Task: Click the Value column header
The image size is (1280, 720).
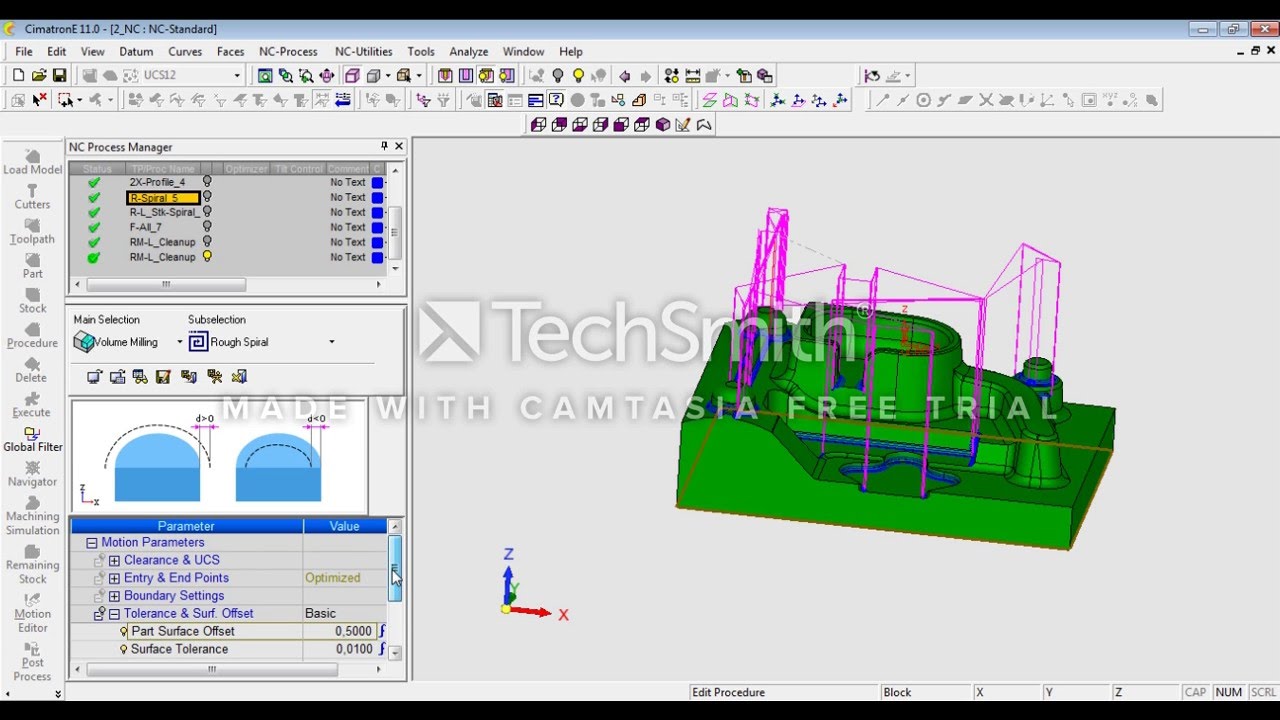Action: [x=344, y=526]
